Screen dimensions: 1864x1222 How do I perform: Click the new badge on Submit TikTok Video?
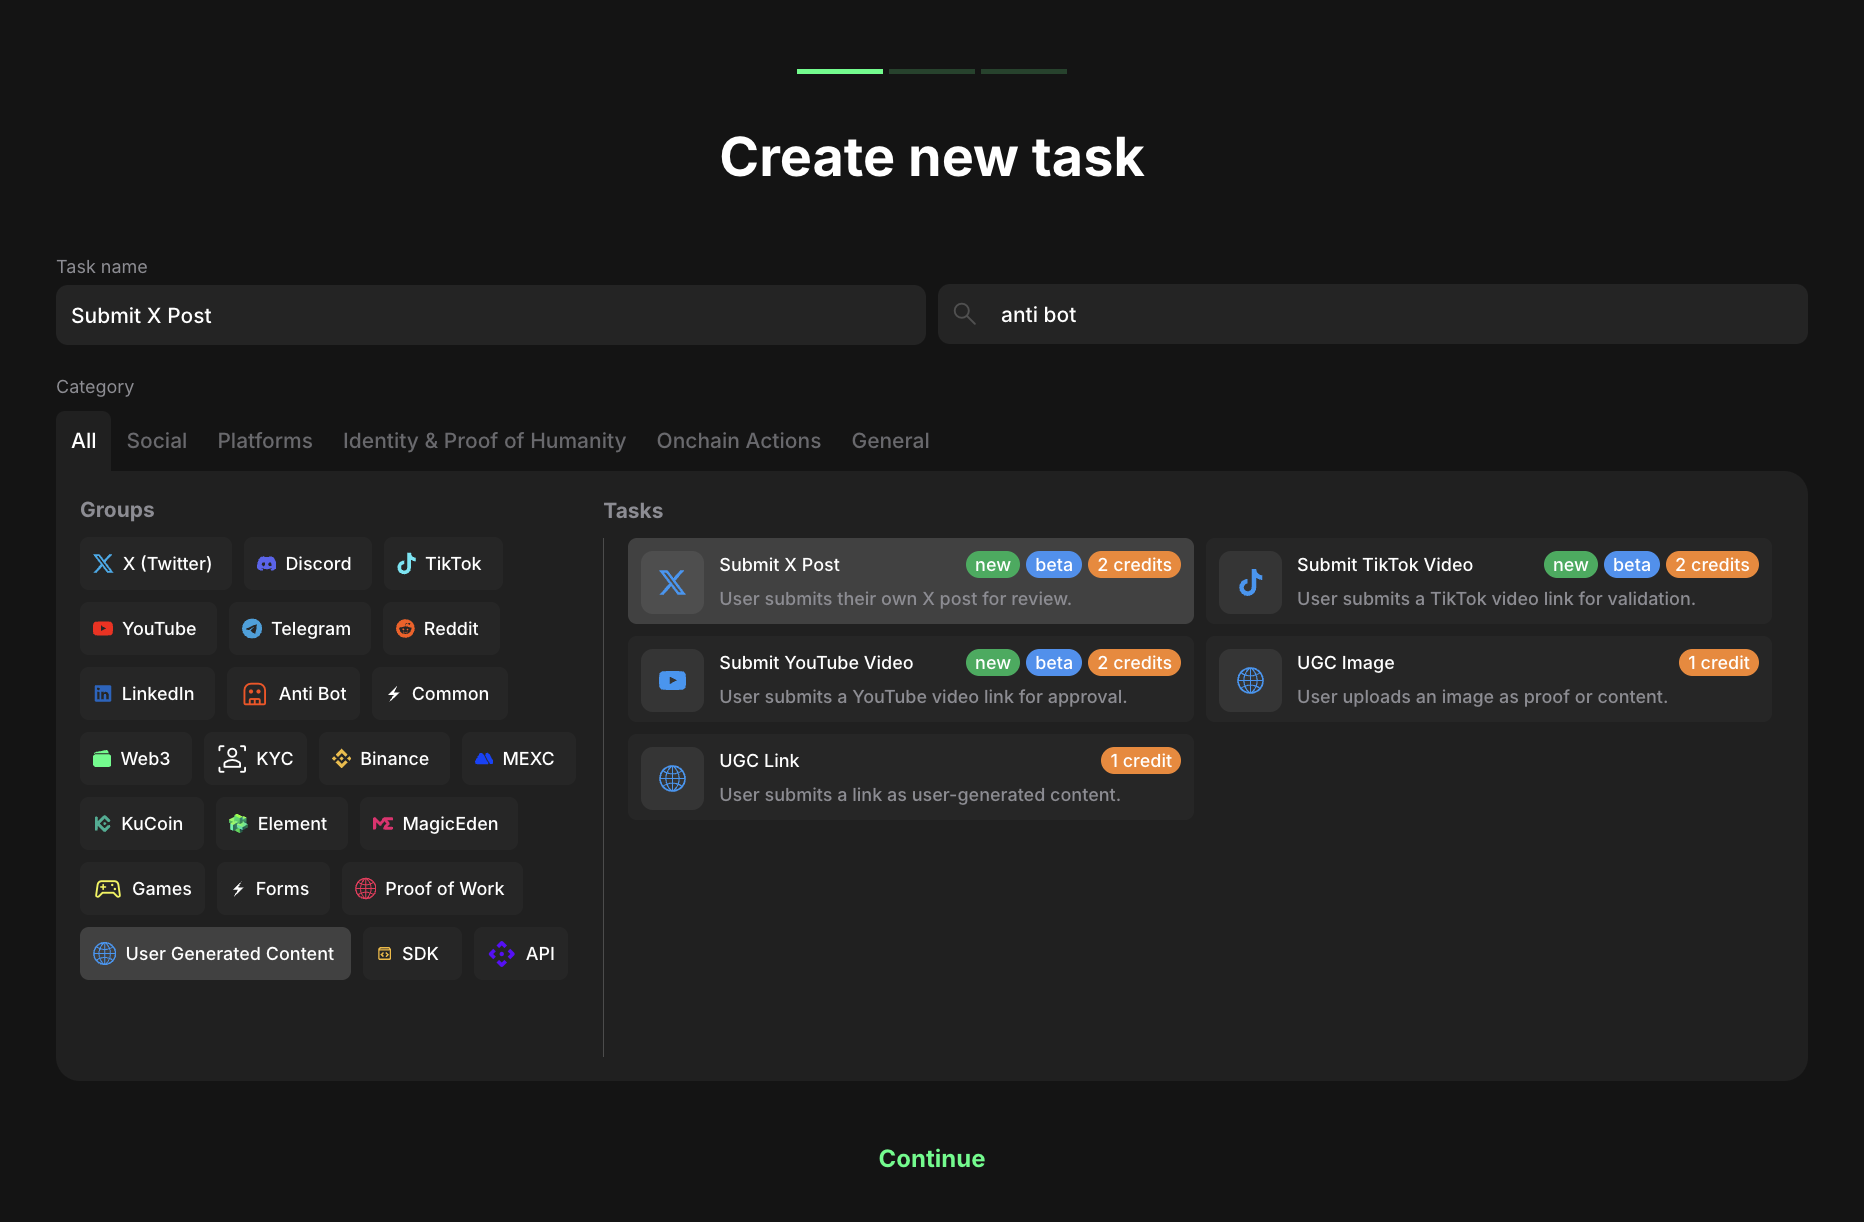(x=1570, y=565)
